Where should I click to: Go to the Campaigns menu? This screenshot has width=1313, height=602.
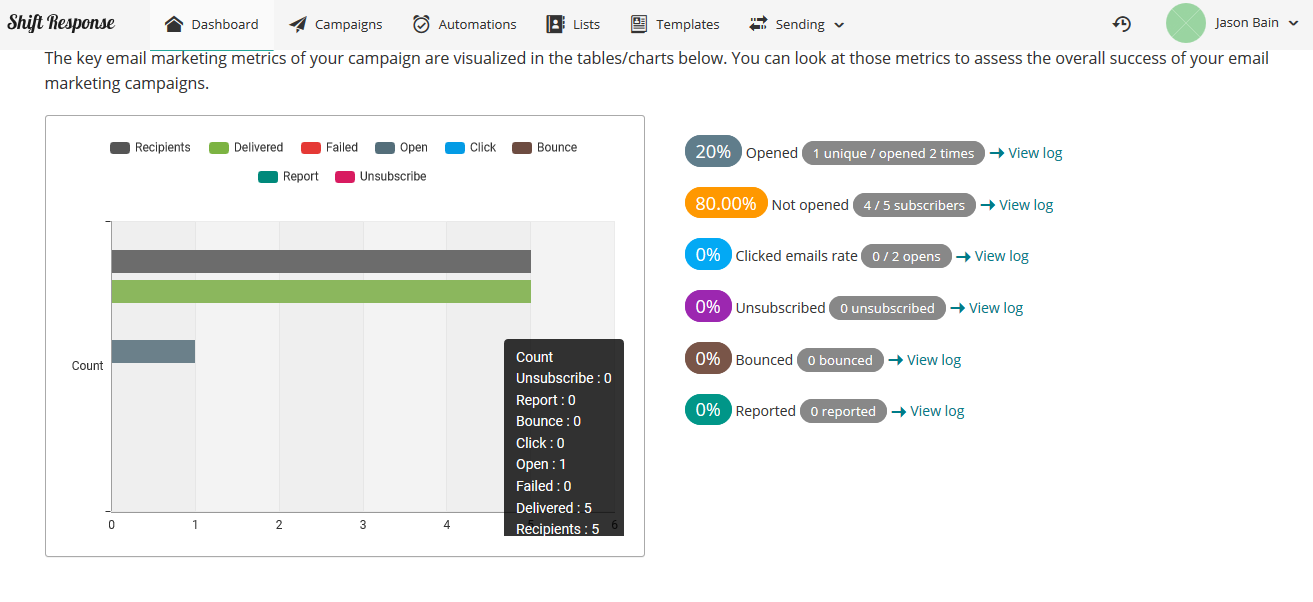pyautogui.click(x=336, y=24)
